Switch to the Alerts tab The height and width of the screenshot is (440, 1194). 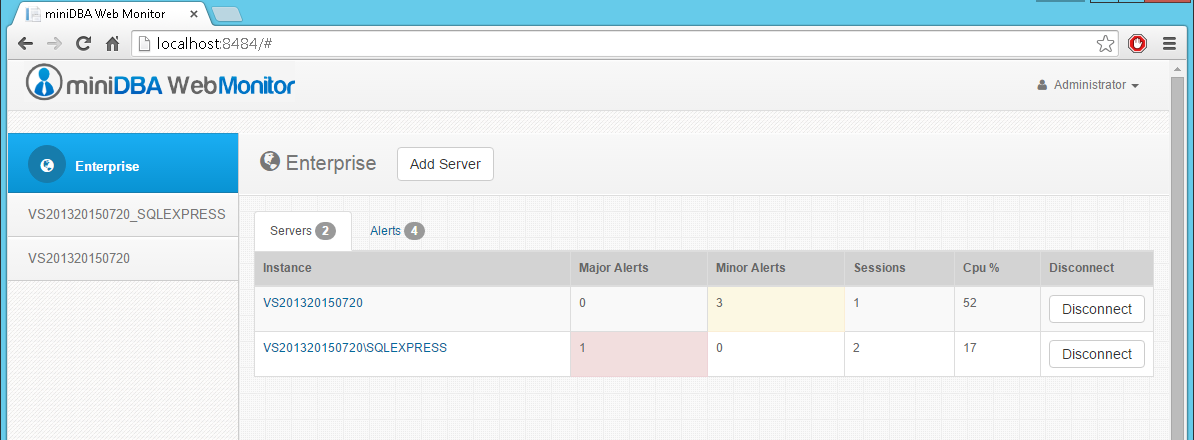[397, 231]
